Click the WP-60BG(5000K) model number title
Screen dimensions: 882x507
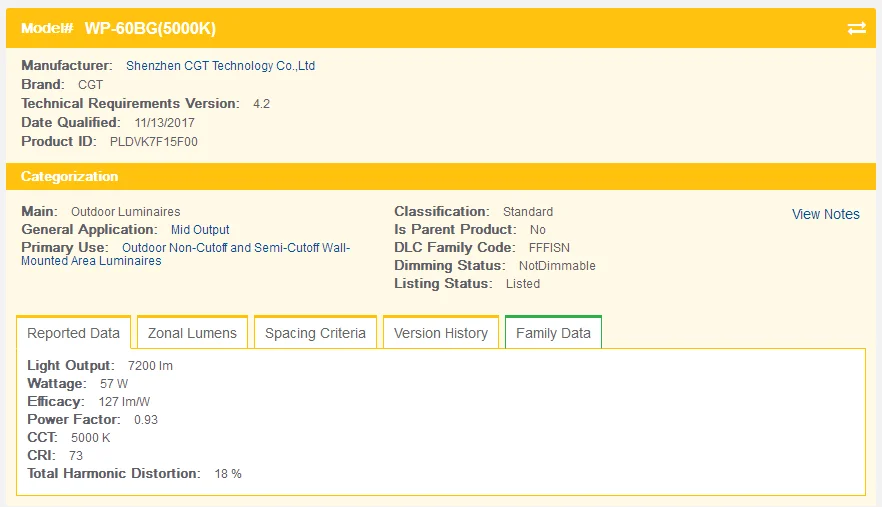tap(150, 28)
